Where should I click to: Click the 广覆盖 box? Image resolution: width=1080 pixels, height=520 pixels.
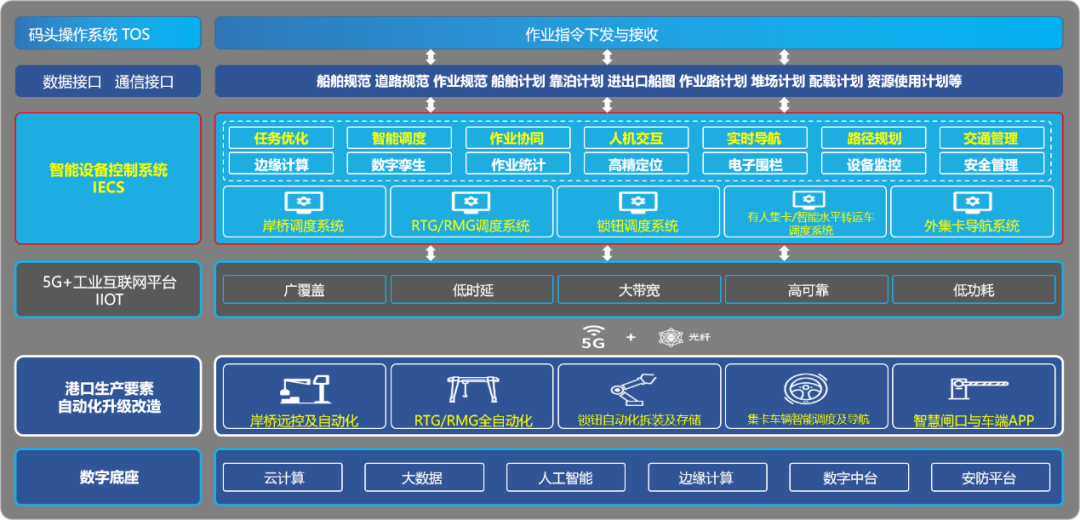click(x=304, y=289)
